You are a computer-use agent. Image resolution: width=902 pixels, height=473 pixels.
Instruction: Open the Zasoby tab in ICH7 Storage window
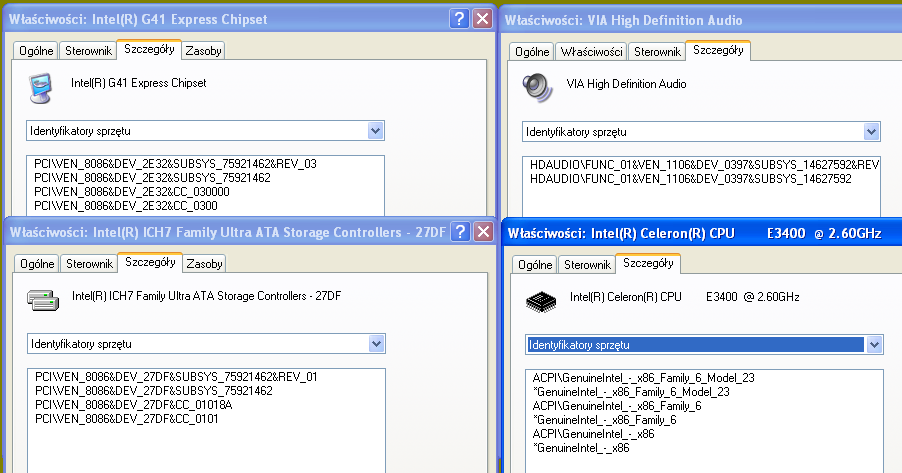click(204, 264)
